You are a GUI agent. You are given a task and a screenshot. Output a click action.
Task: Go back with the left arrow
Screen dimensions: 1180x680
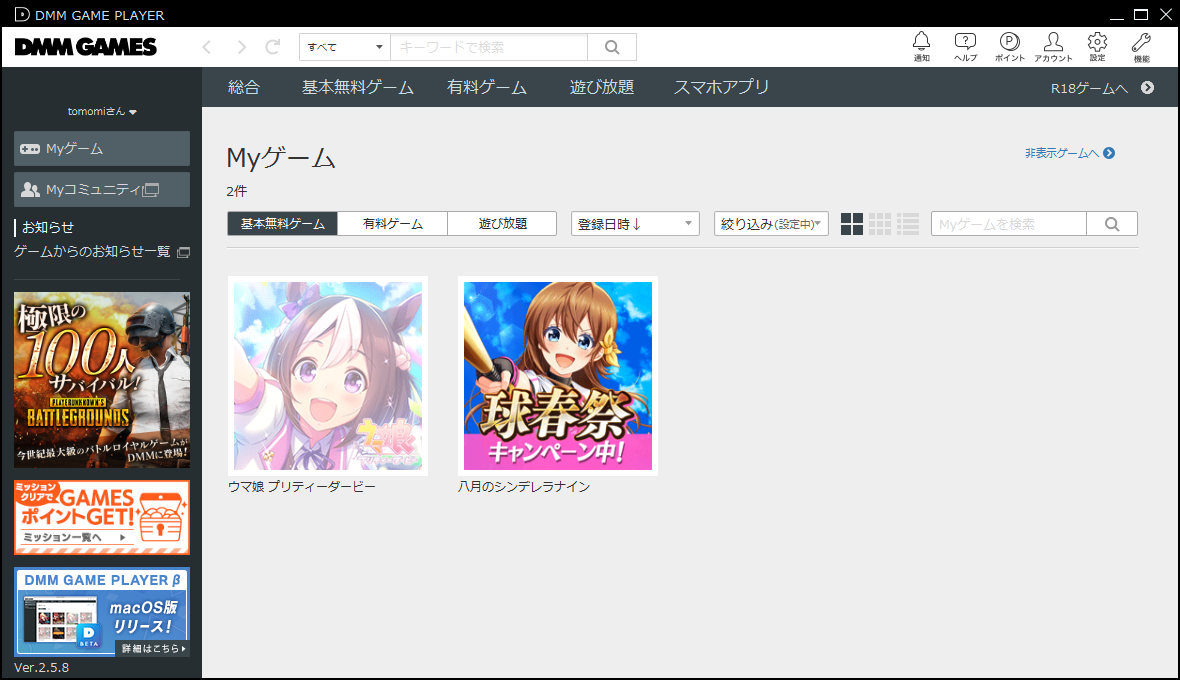pos(206,47)
